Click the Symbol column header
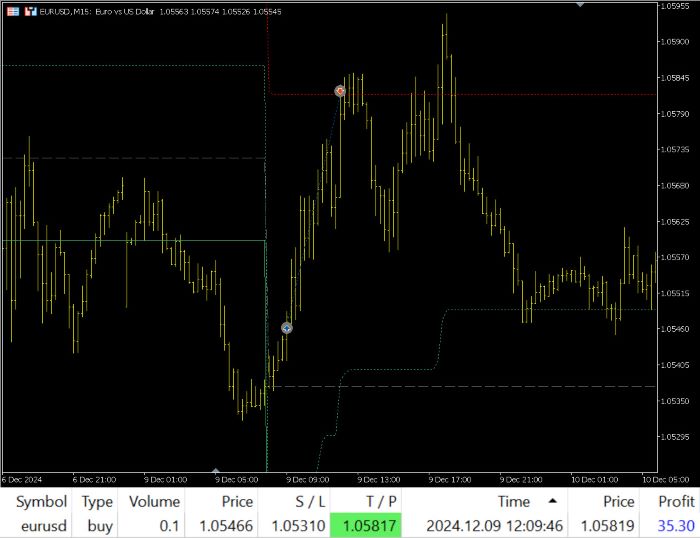Image resolution: width=700 pixels, height=538 pixels. click(x=42, y=501)
